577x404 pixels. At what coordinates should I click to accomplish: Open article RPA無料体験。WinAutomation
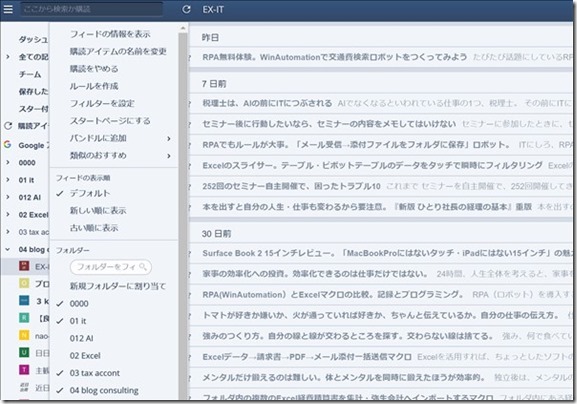click(x=334, y=57)
